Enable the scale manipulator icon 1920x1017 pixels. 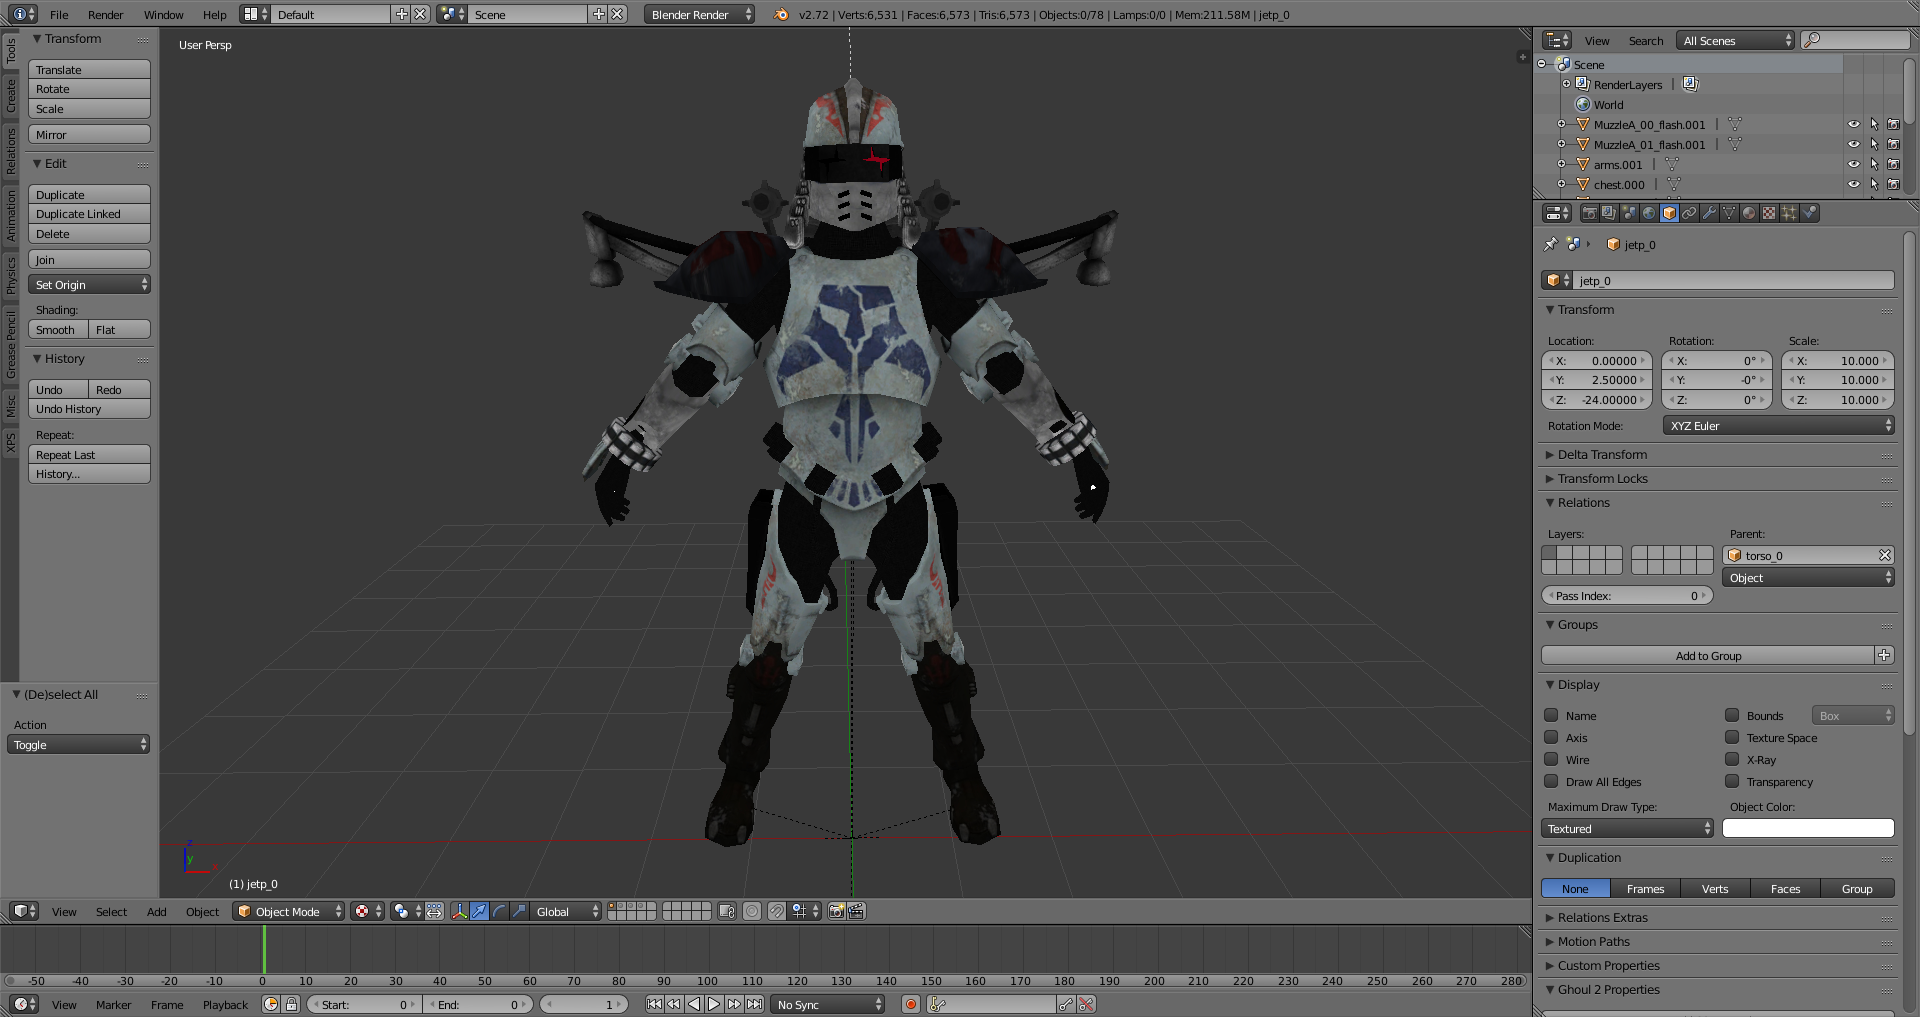[x=519, y=911]
